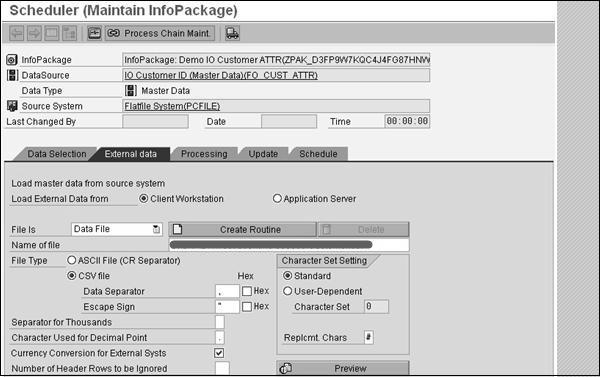
Task: Click the Separator for Thousands field
Action: (220, 322)
